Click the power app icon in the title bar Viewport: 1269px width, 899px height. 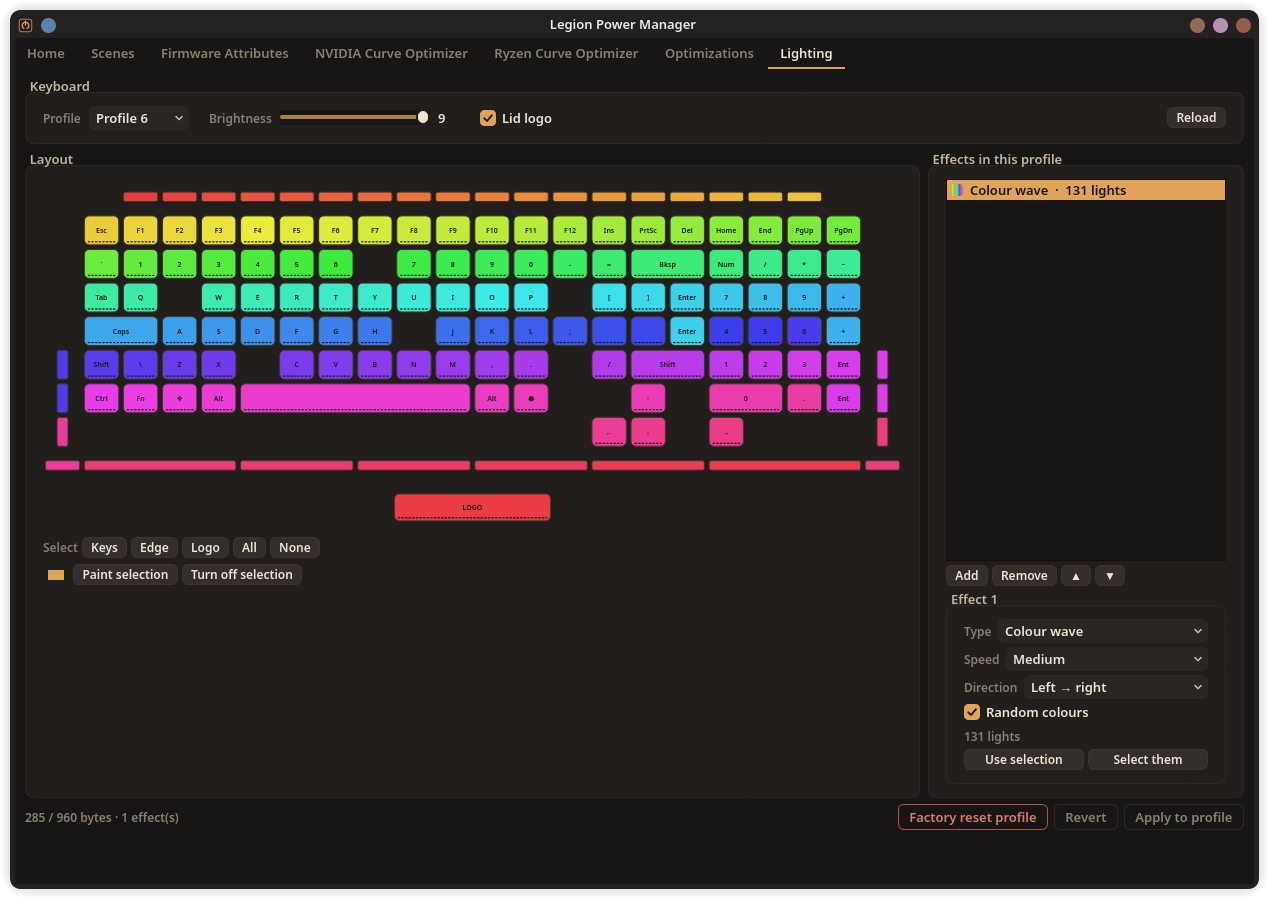[25, 25]
